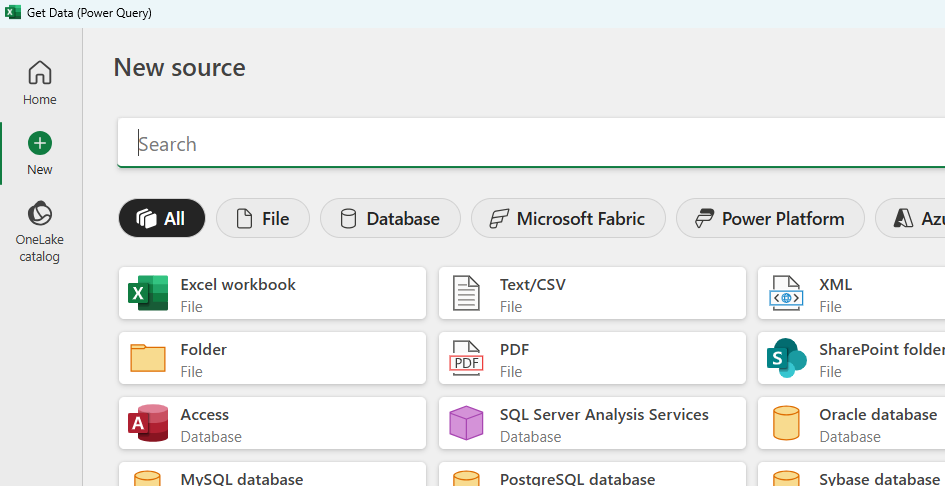Select the PostgreSQL database connector
This screenshot has height=486, width=945.
pyautogui.click(x=592, y=474)
